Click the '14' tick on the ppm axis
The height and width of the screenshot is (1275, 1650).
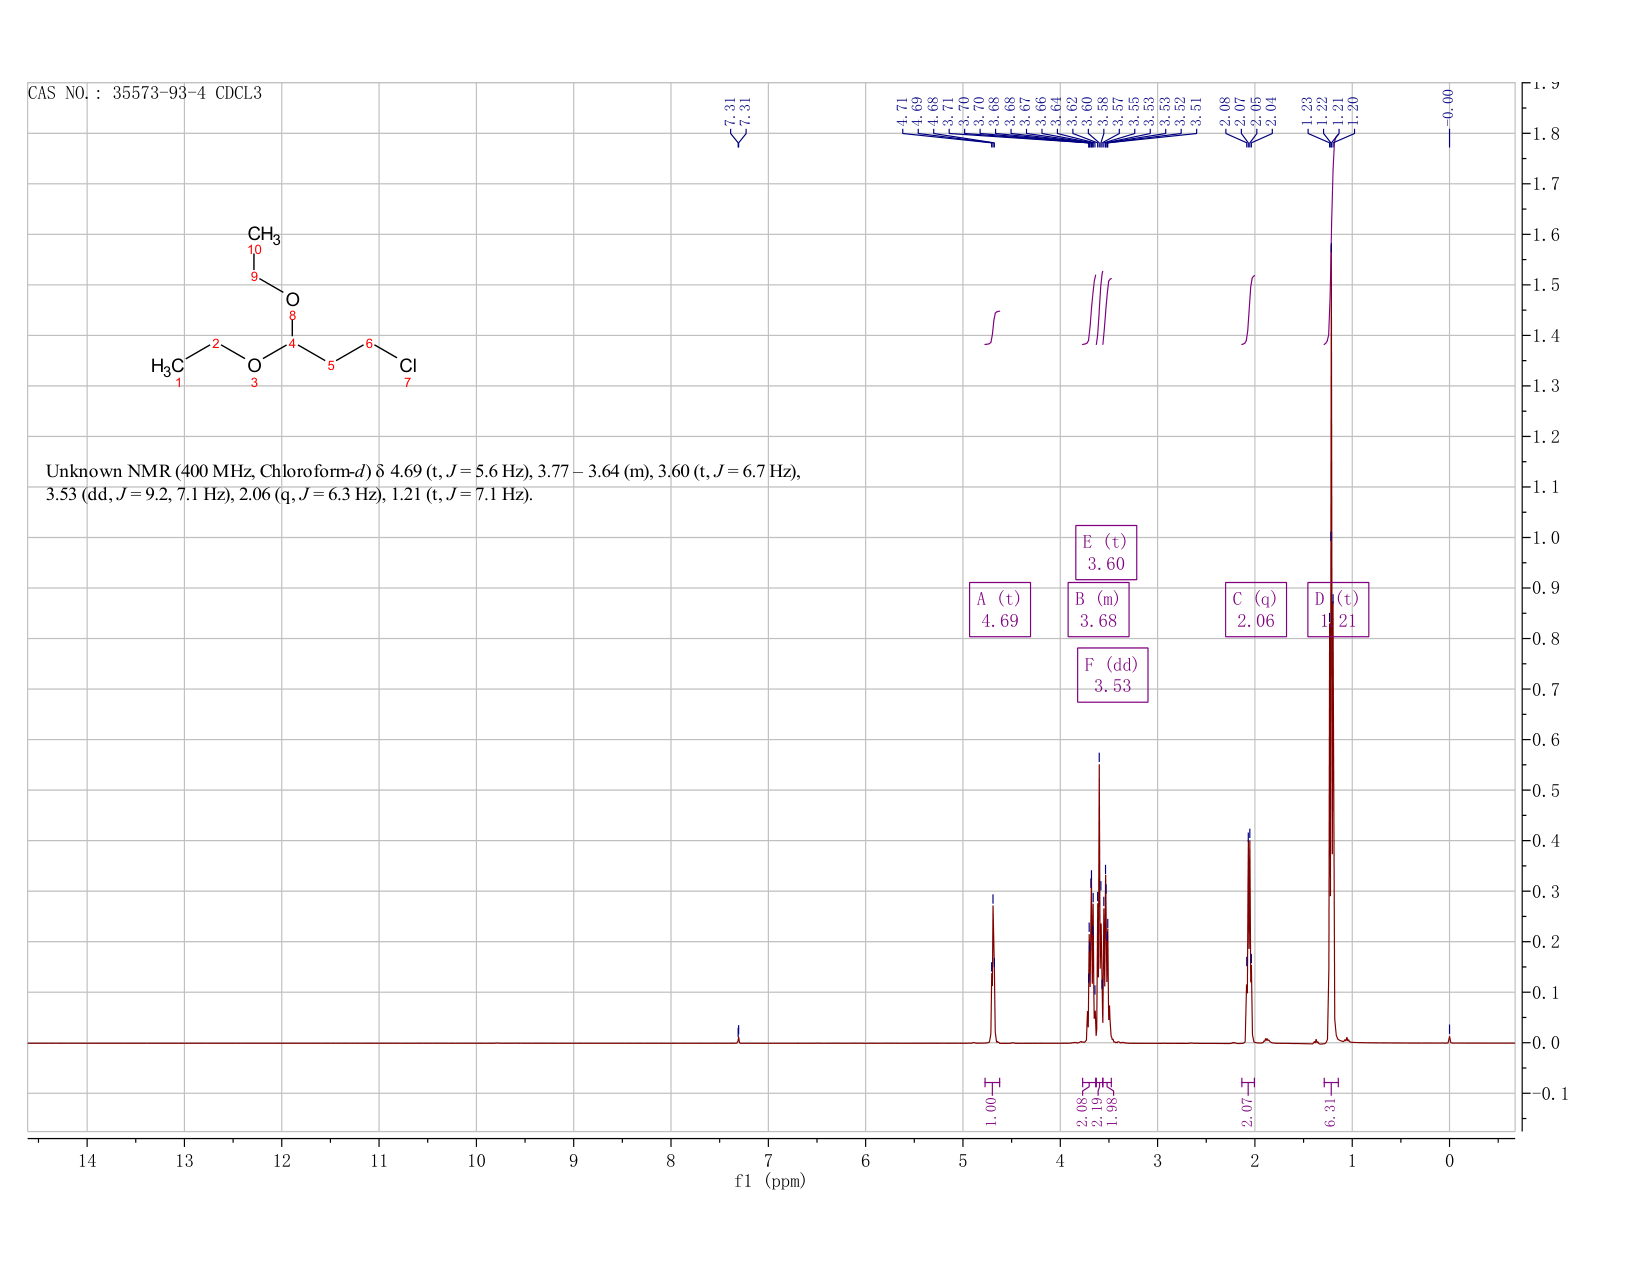(87, 1160)
